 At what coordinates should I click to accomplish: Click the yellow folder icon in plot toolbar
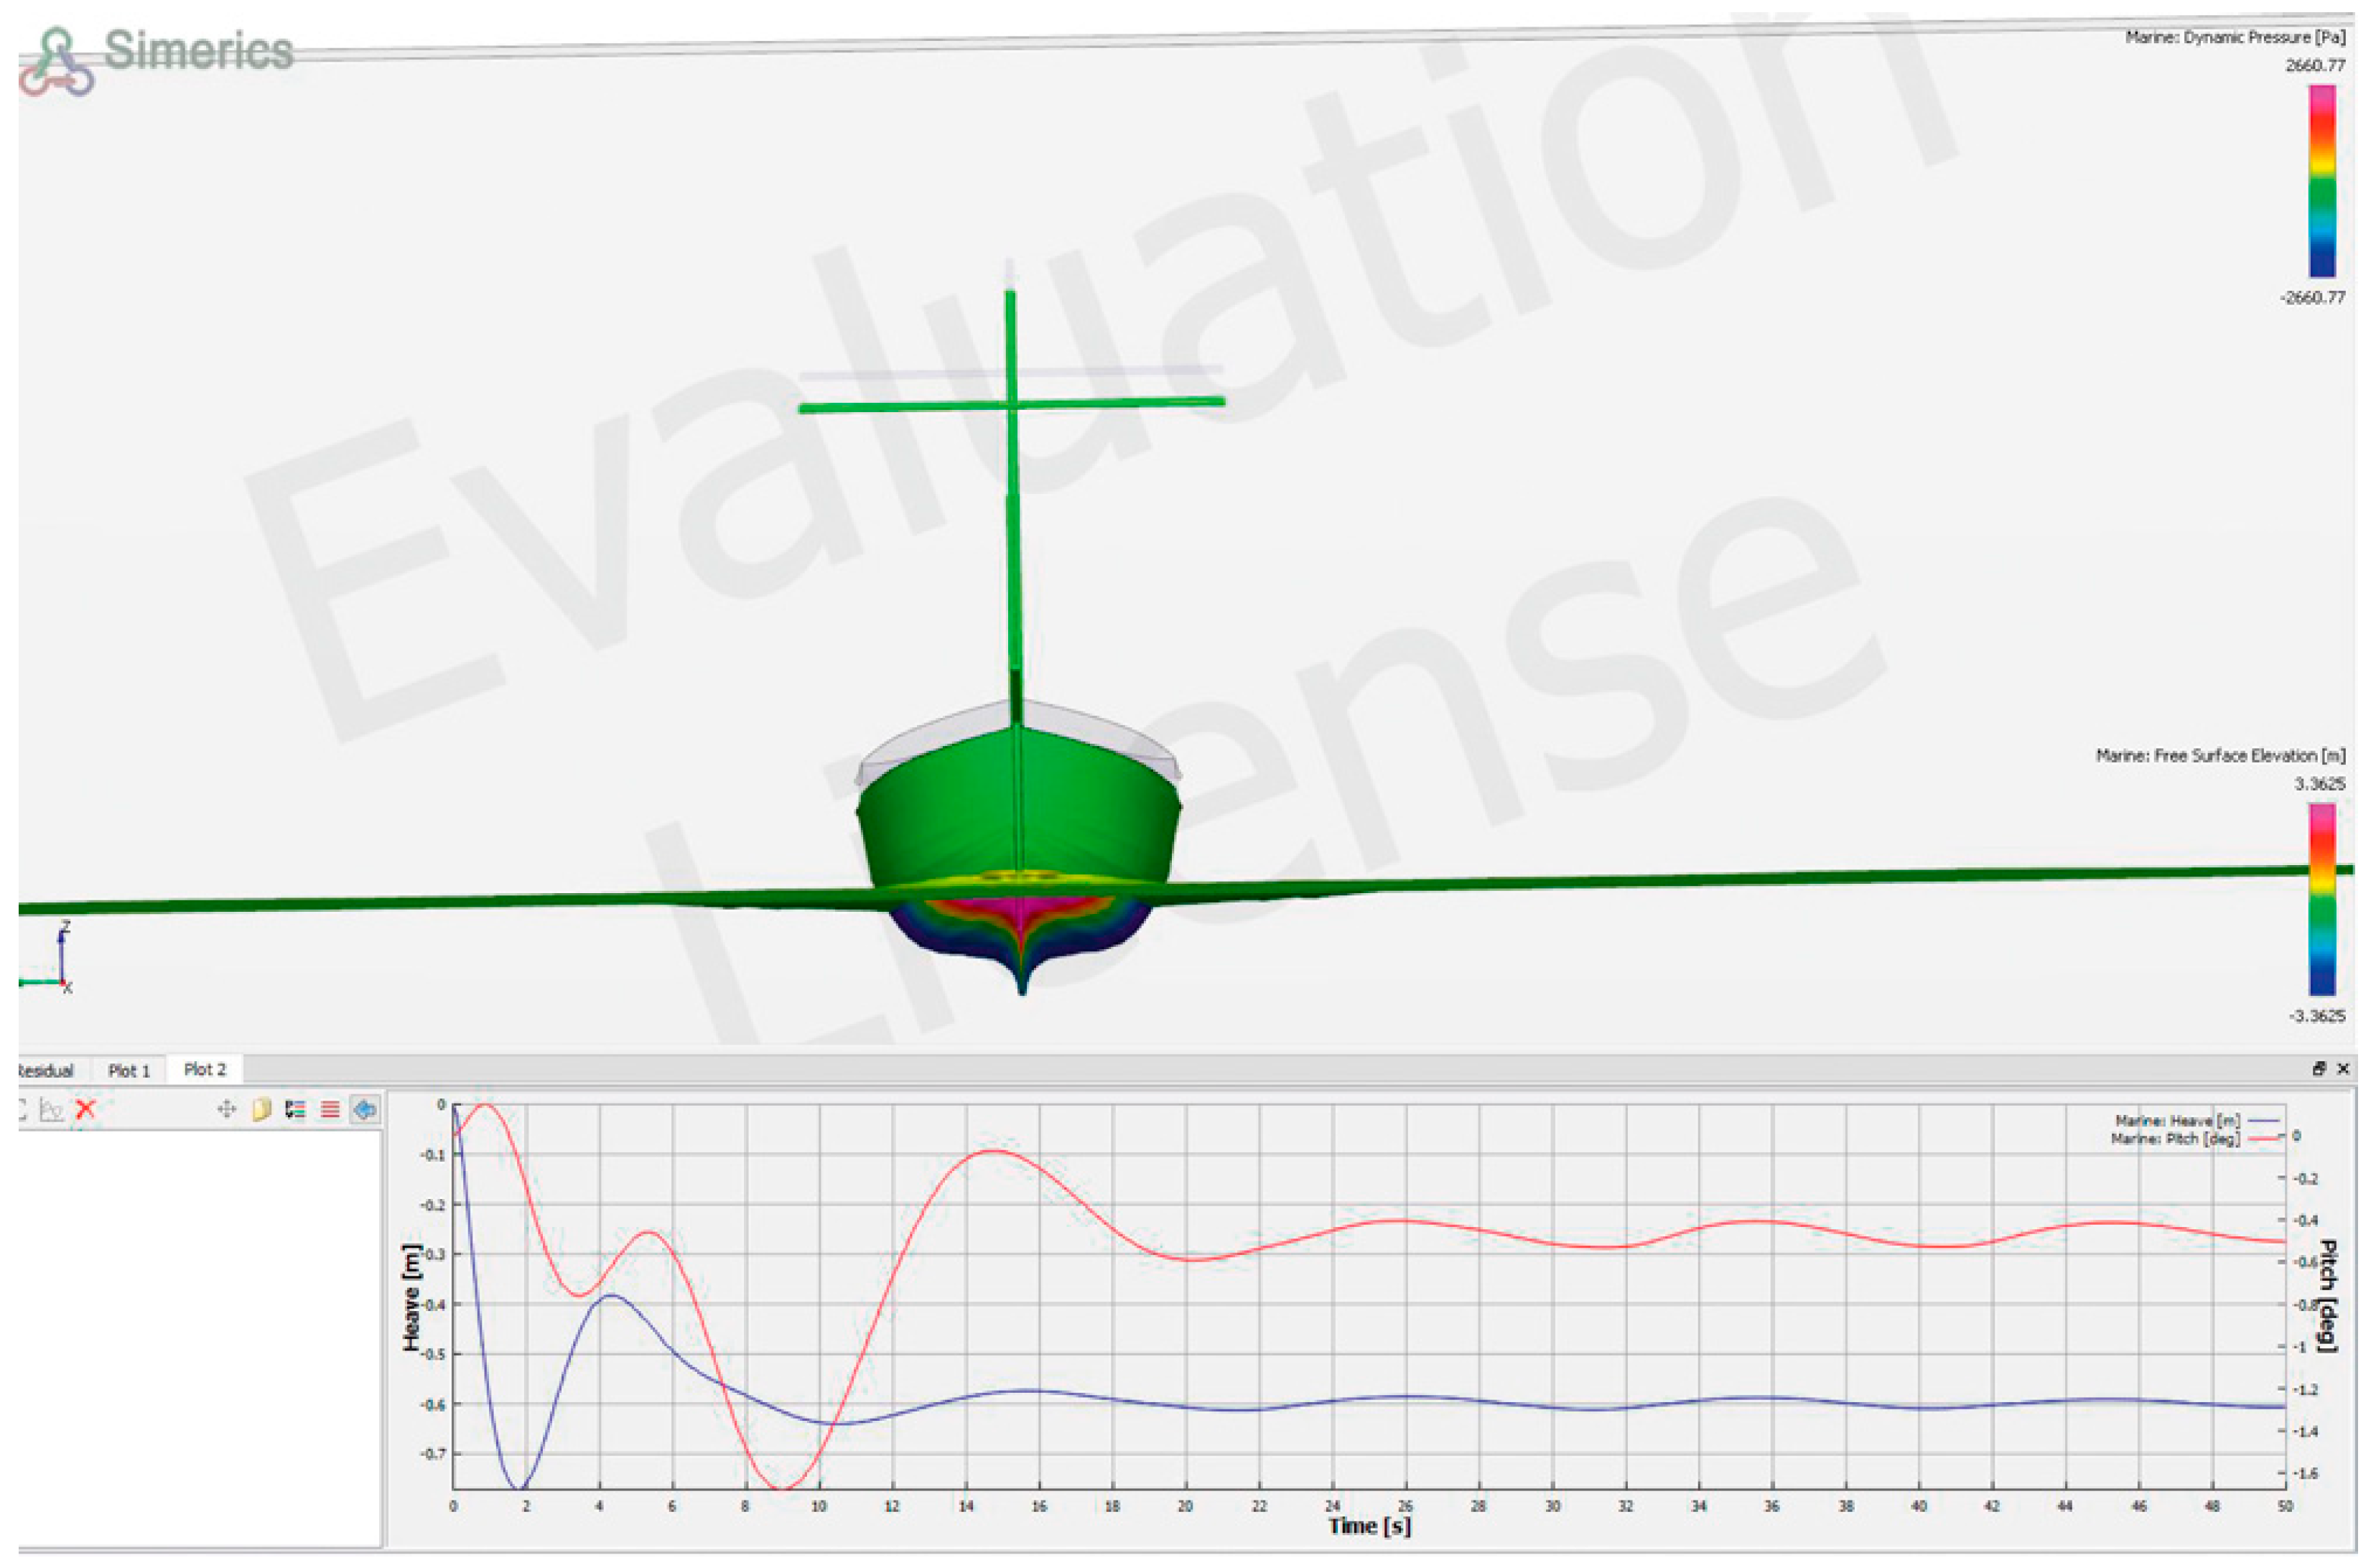[x=261, y=1109]
